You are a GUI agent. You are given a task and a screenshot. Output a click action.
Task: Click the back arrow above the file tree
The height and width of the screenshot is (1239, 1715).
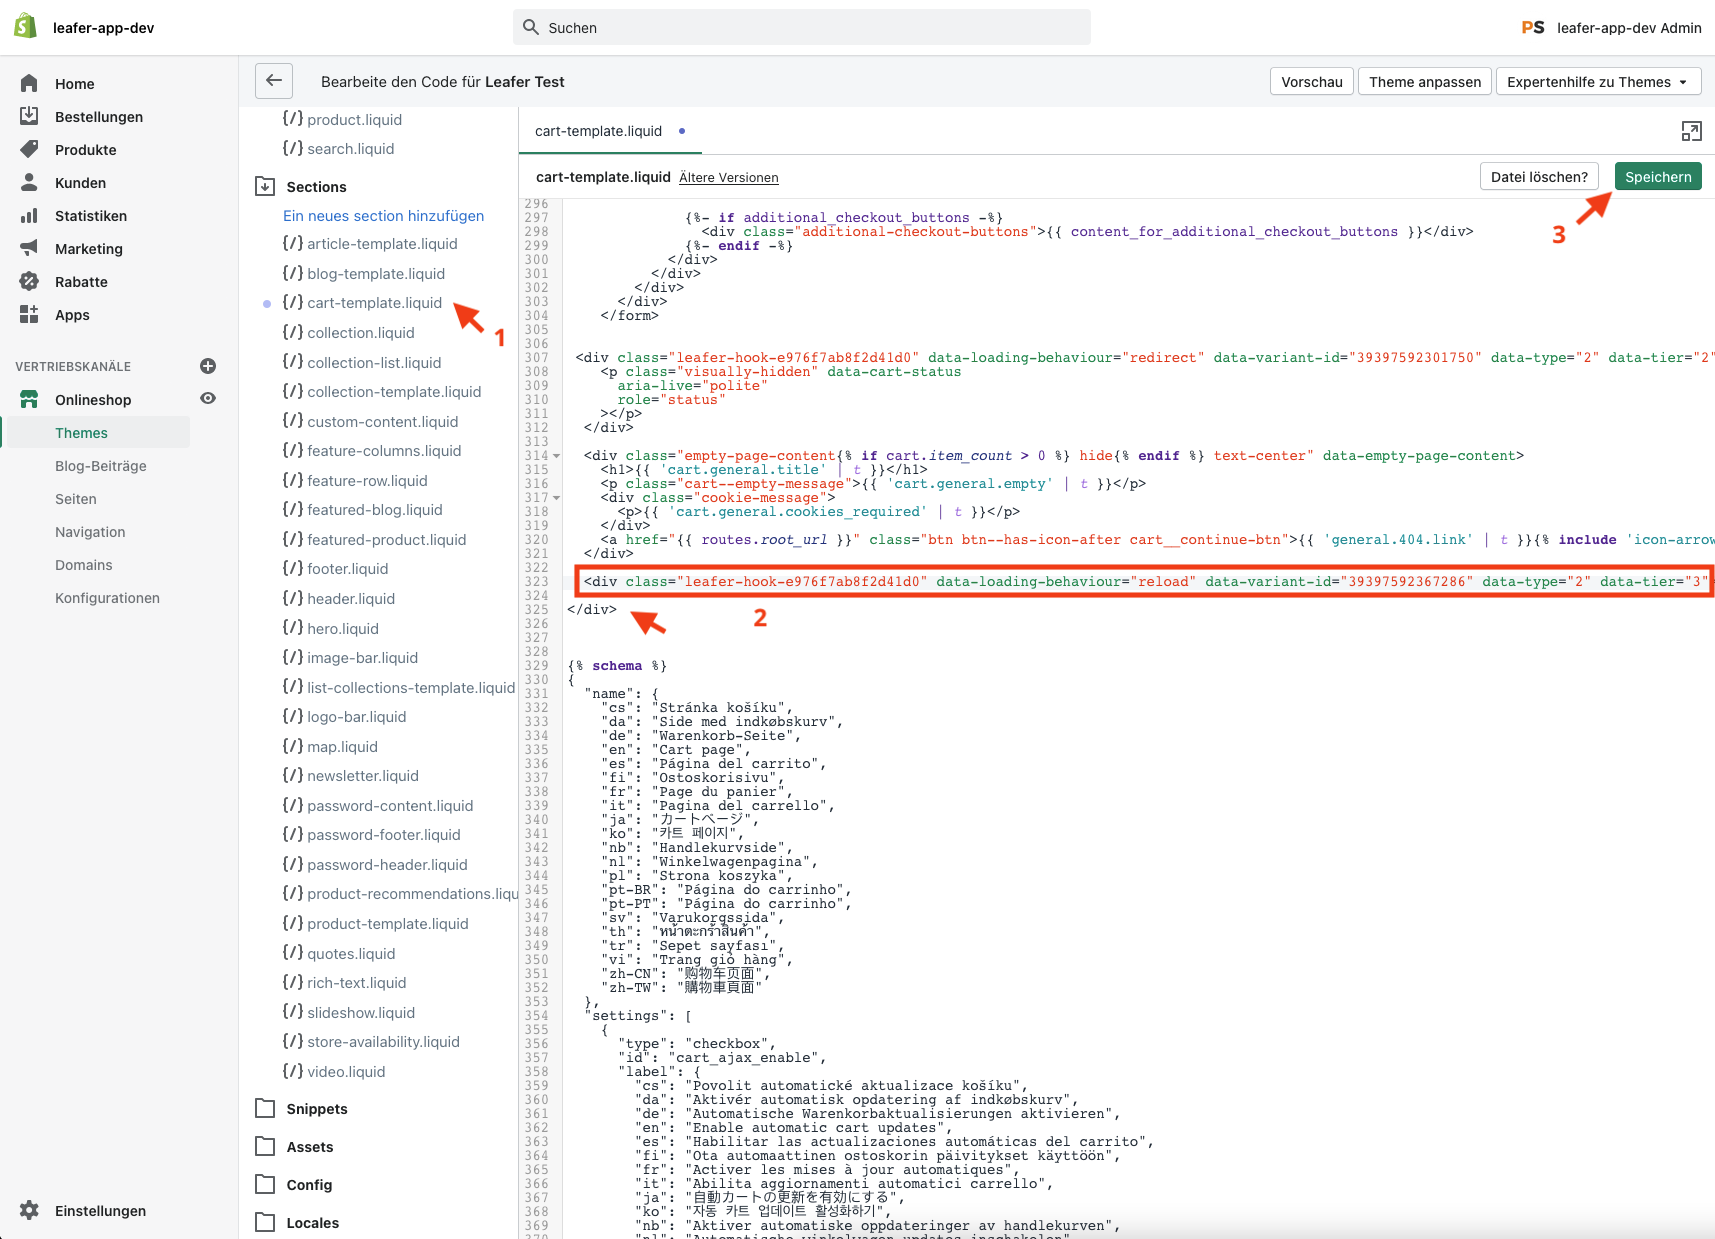coord(273,81)
